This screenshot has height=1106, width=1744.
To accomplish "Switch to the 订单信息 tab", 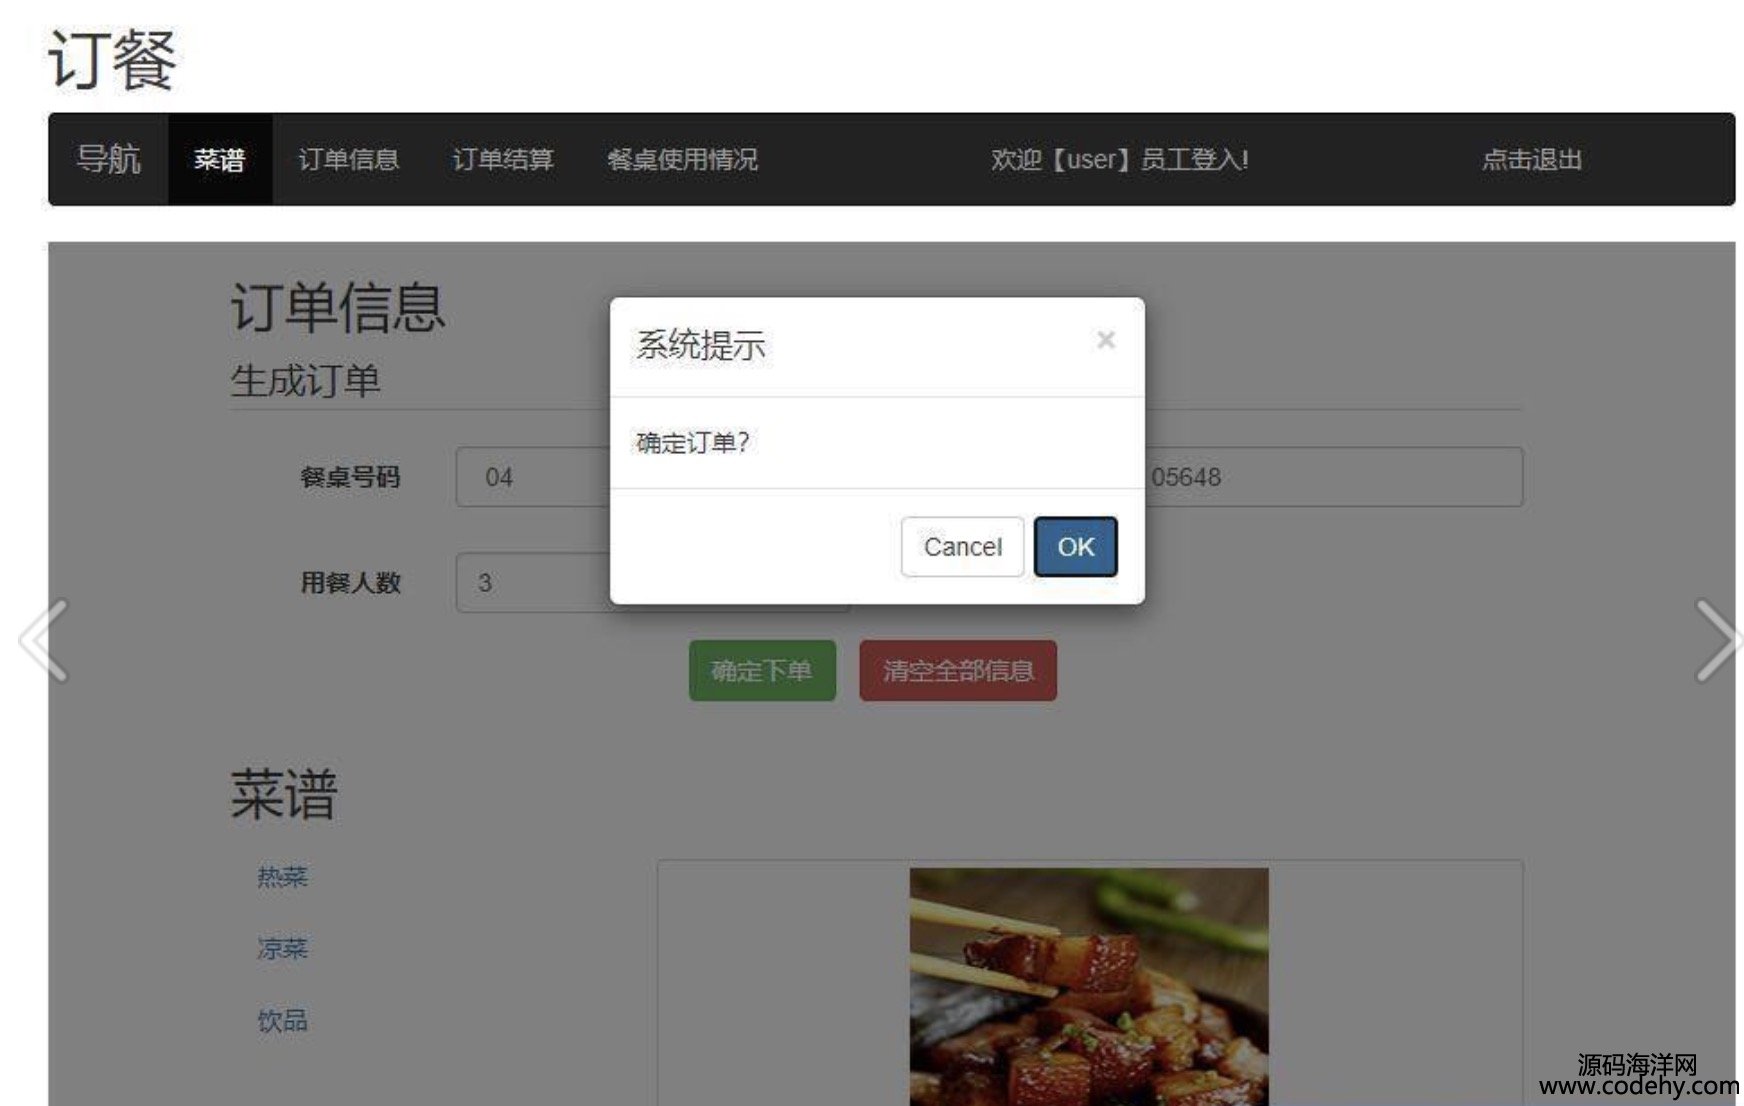I will pos(348,160).
